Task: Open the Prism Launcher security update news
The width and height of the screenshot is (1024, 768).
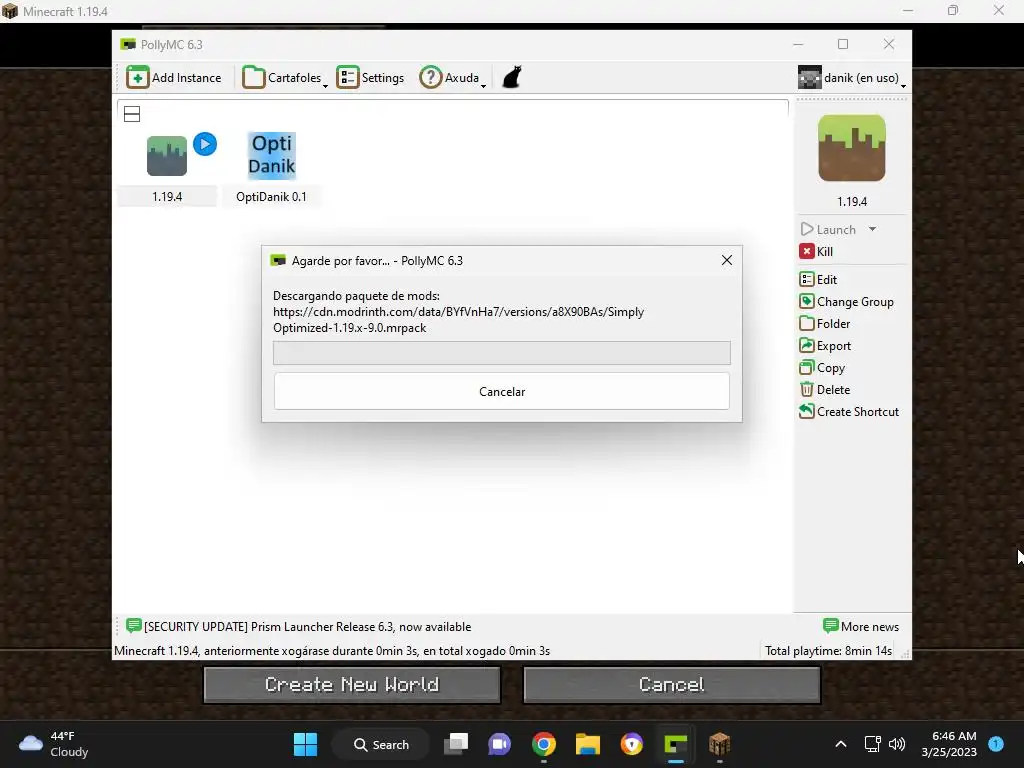Action: click(x=299, y=626)
